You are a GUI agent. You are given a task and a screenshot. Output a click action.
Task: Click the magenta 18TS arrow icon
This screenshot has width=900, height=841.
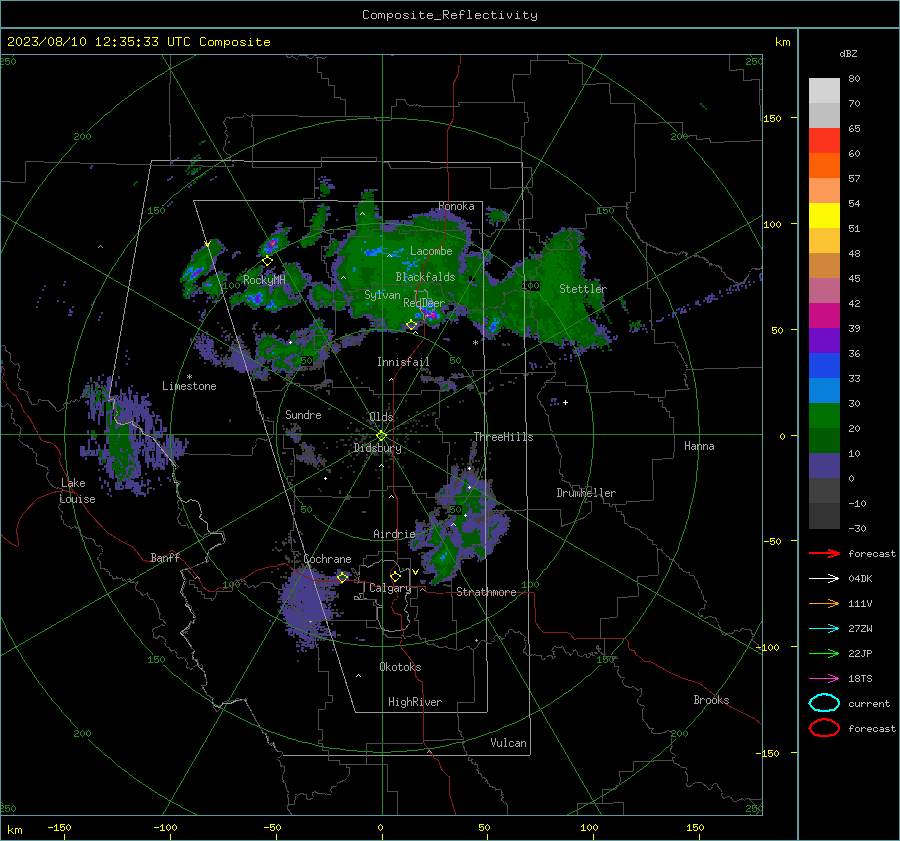click(824, 679)
